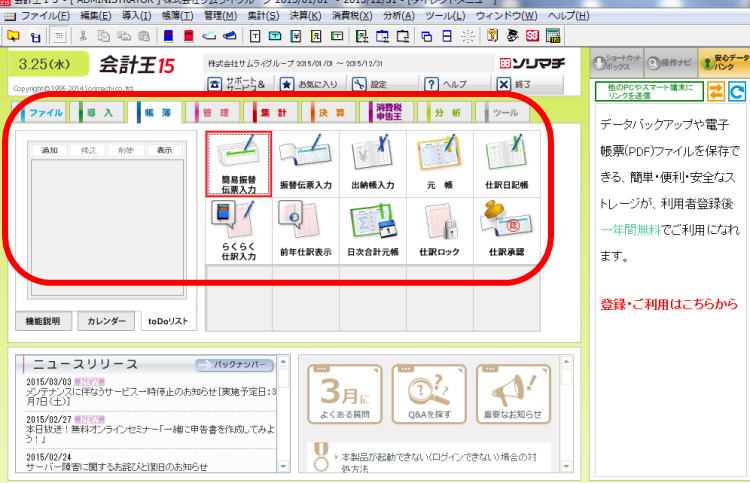This screenshot has width=750, height=483.
Task: Open 簡易振替伝票入力 icon
Action: (238, 162)
